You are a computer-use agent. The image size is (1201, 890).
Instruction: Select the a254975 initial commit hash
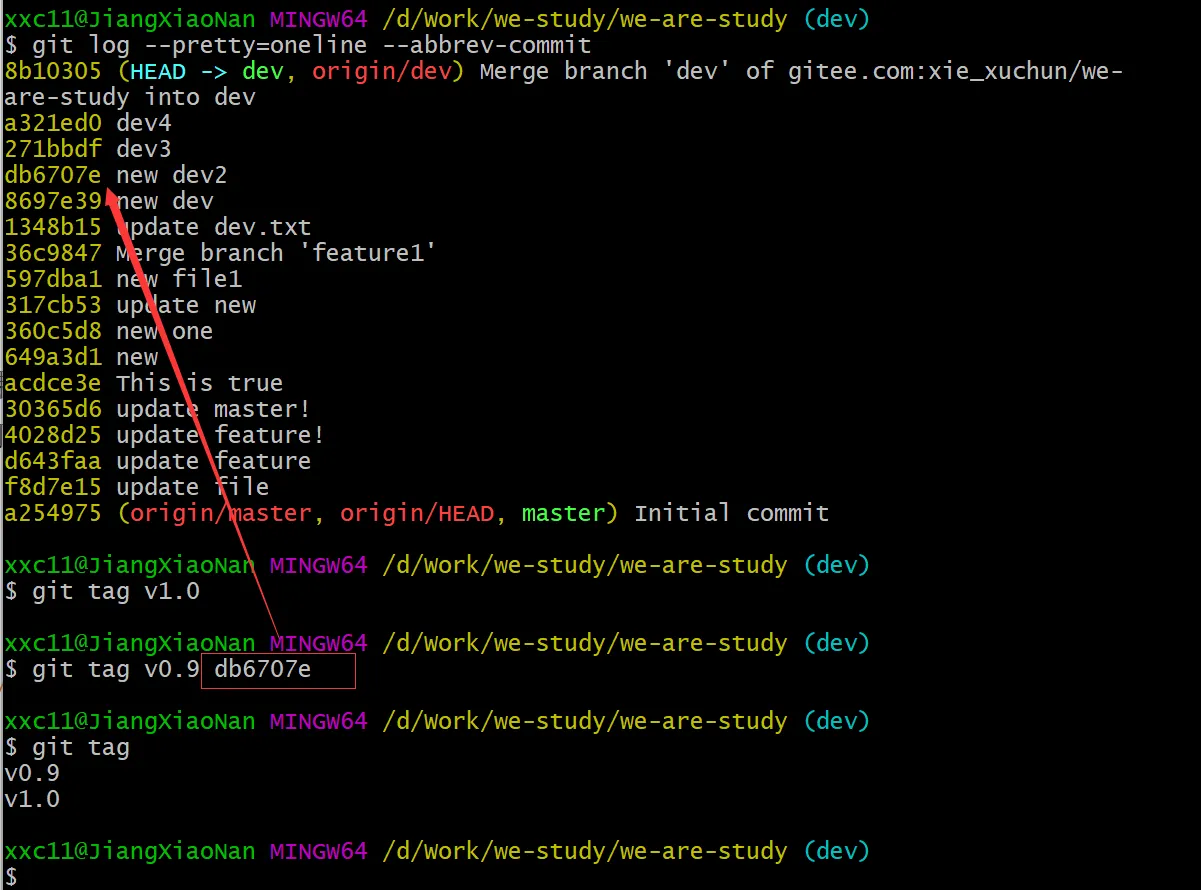click(52, 513)
